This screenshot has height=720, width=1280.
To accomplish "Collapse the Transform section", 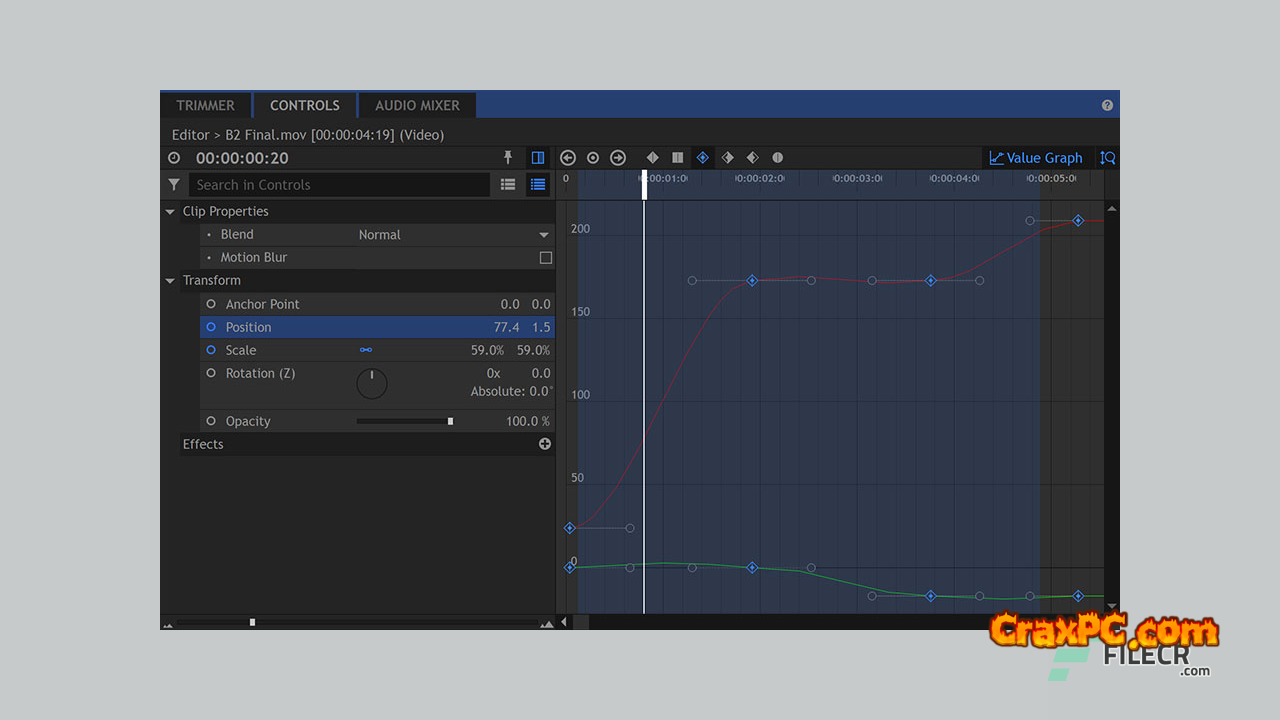I will coord(170,281).
